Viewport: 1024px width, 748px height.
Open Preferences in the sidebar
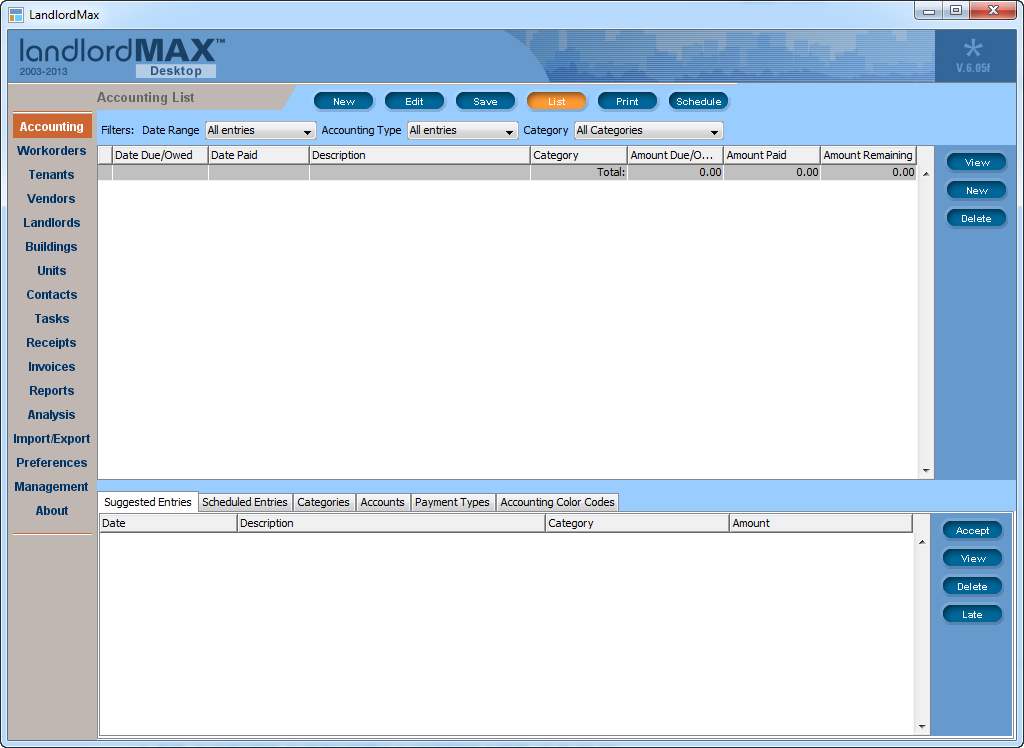(52, 463)
